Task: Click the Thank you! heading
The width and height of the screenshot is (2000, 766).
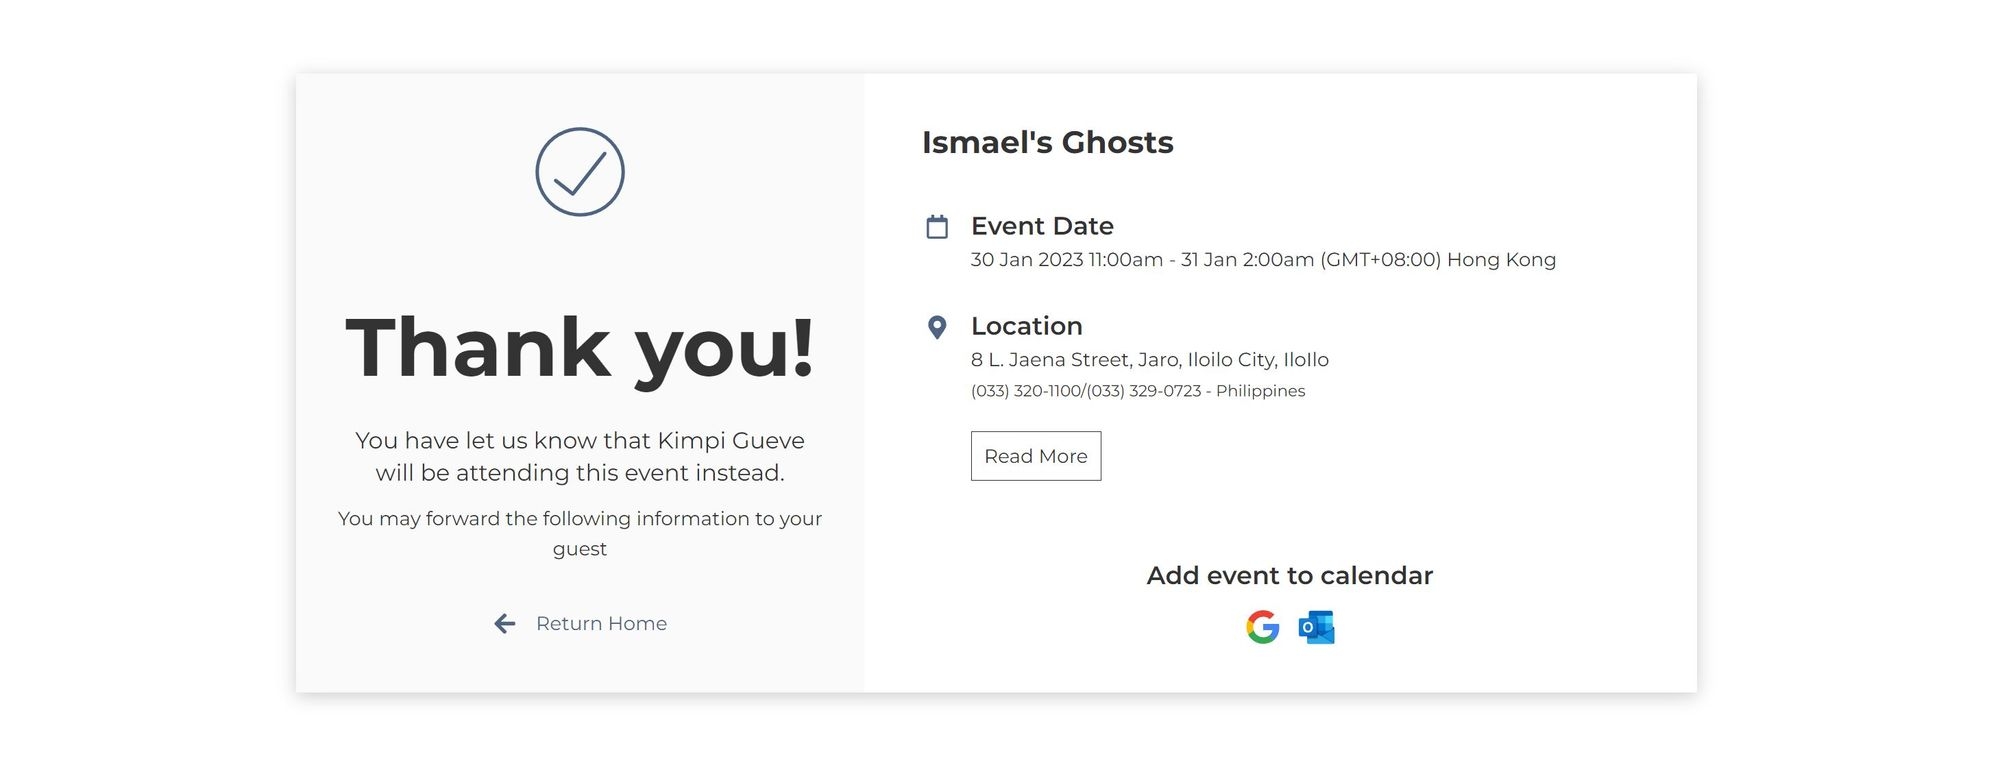Action: pyautogui.click(x=580, y=348)
